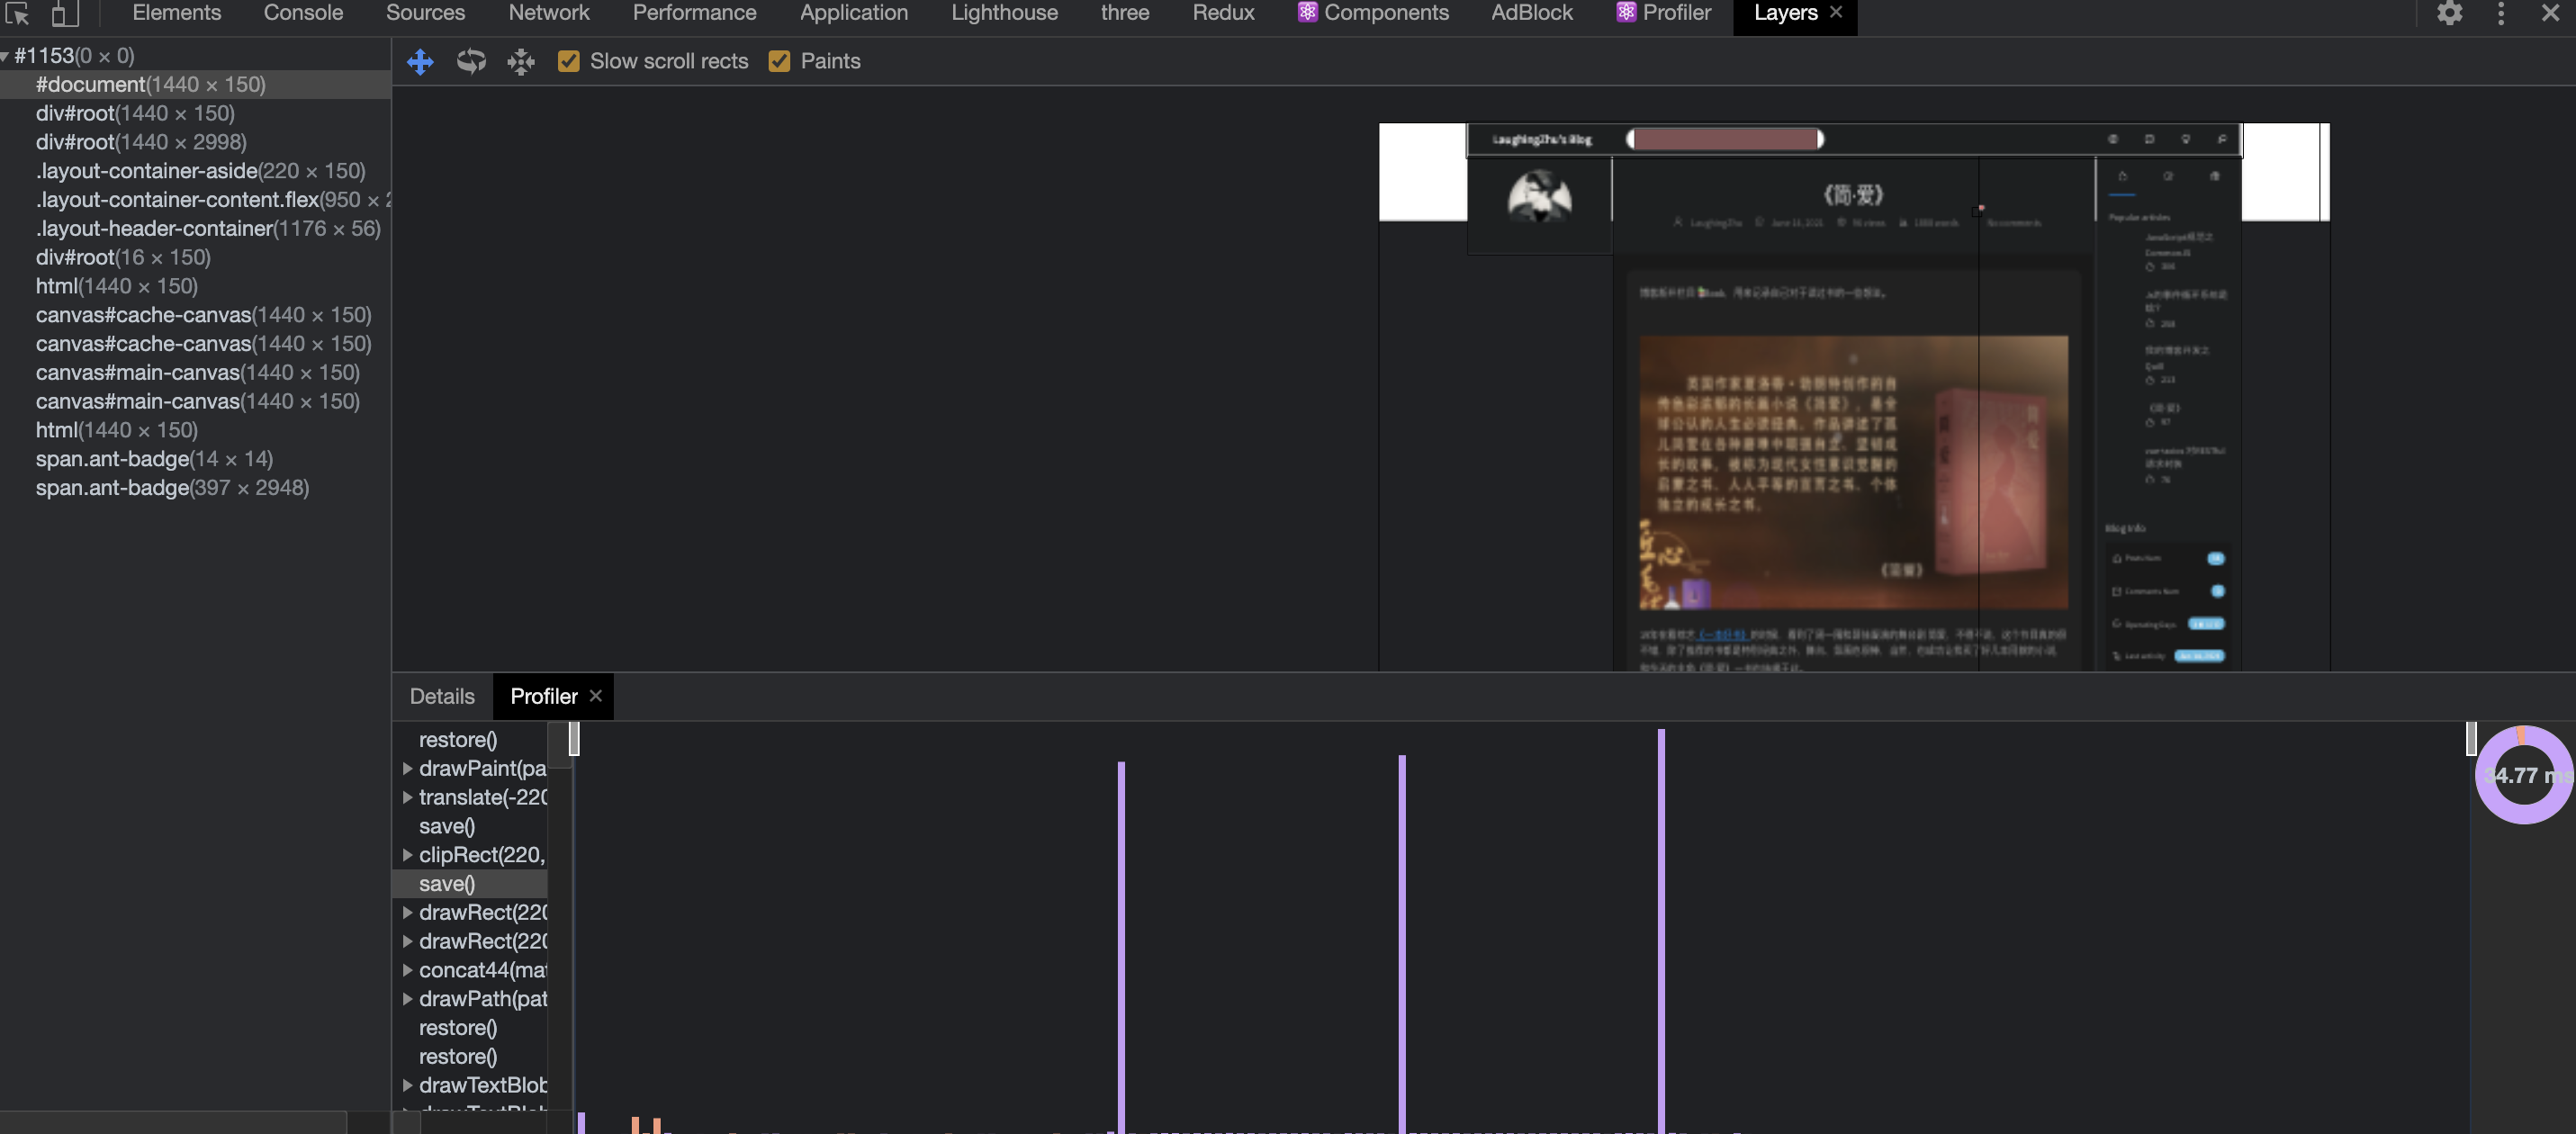
Task: Expand the drawPaint command entry
Action: (x=407, y=769)
